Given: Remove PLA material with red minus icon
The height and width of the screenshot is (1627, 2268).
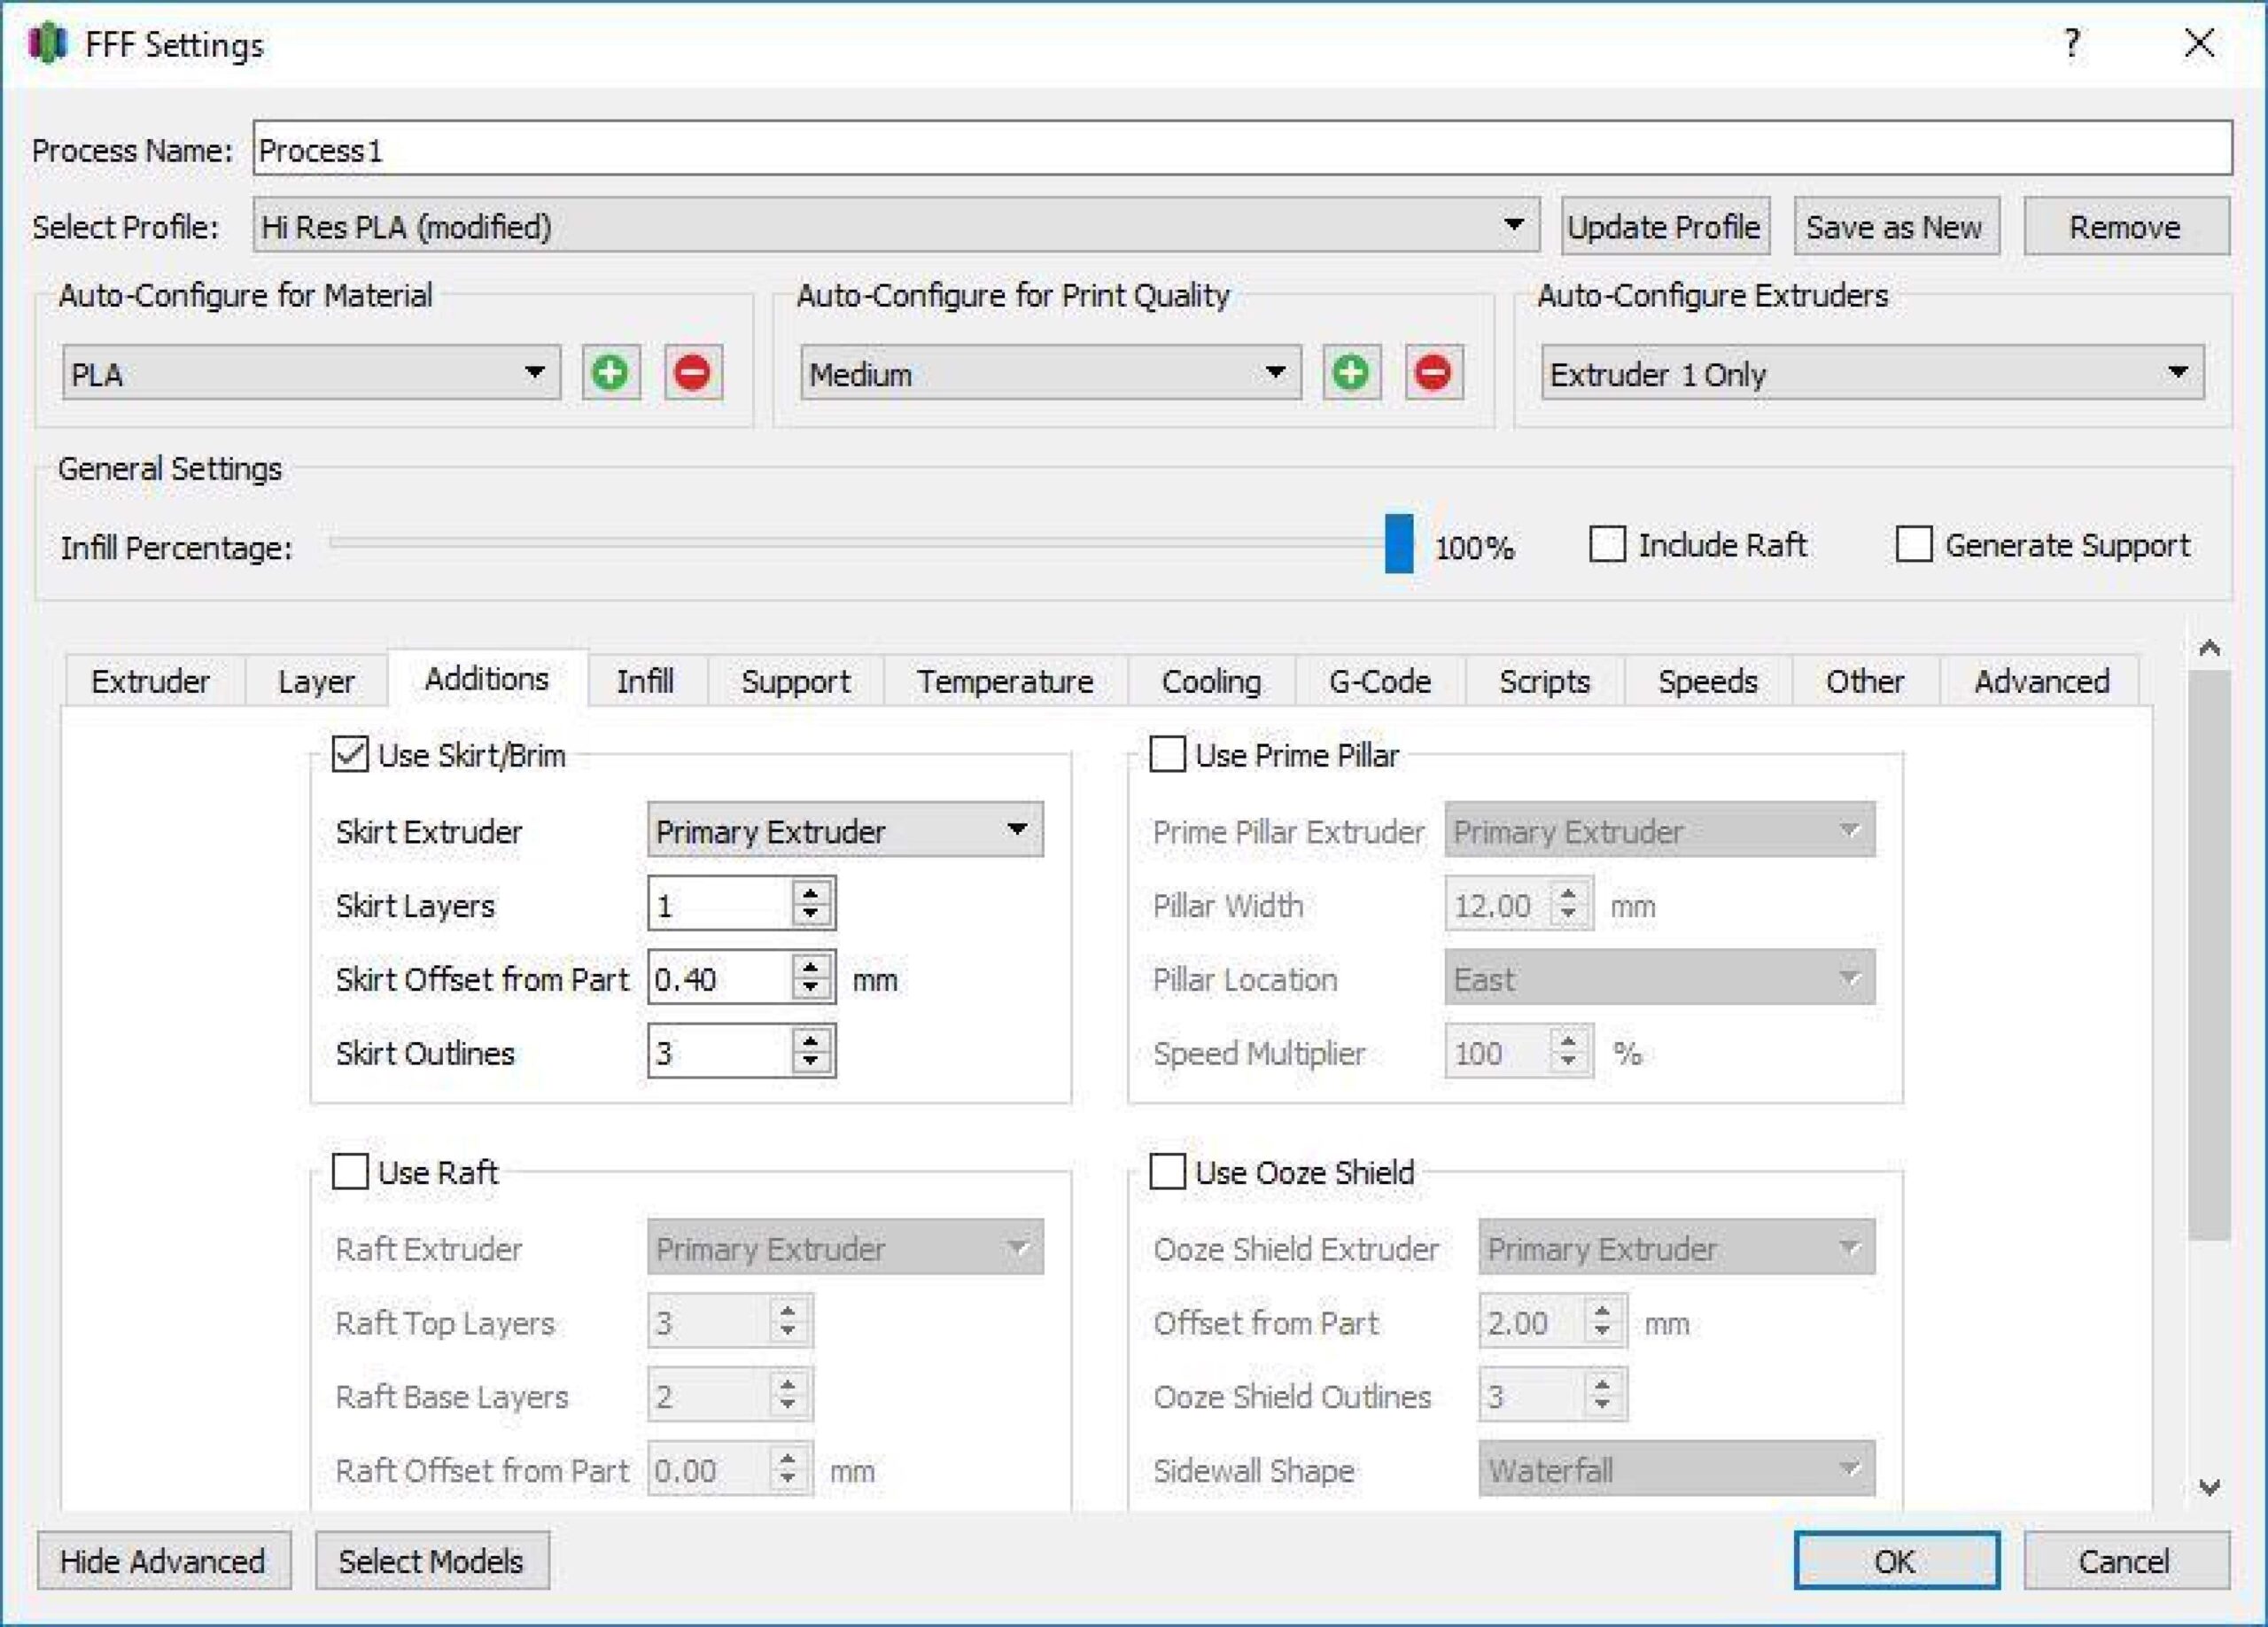Looking at the screenshot, I should (x=693, y=373).
